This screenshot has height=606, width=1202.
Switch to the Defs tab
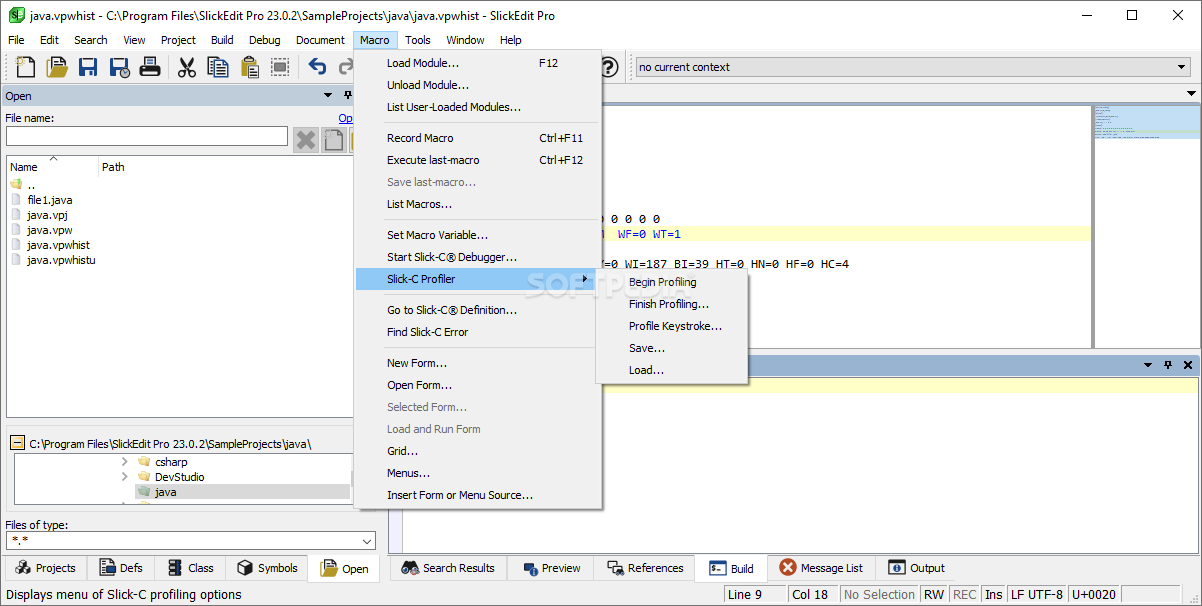click(121, 568)
